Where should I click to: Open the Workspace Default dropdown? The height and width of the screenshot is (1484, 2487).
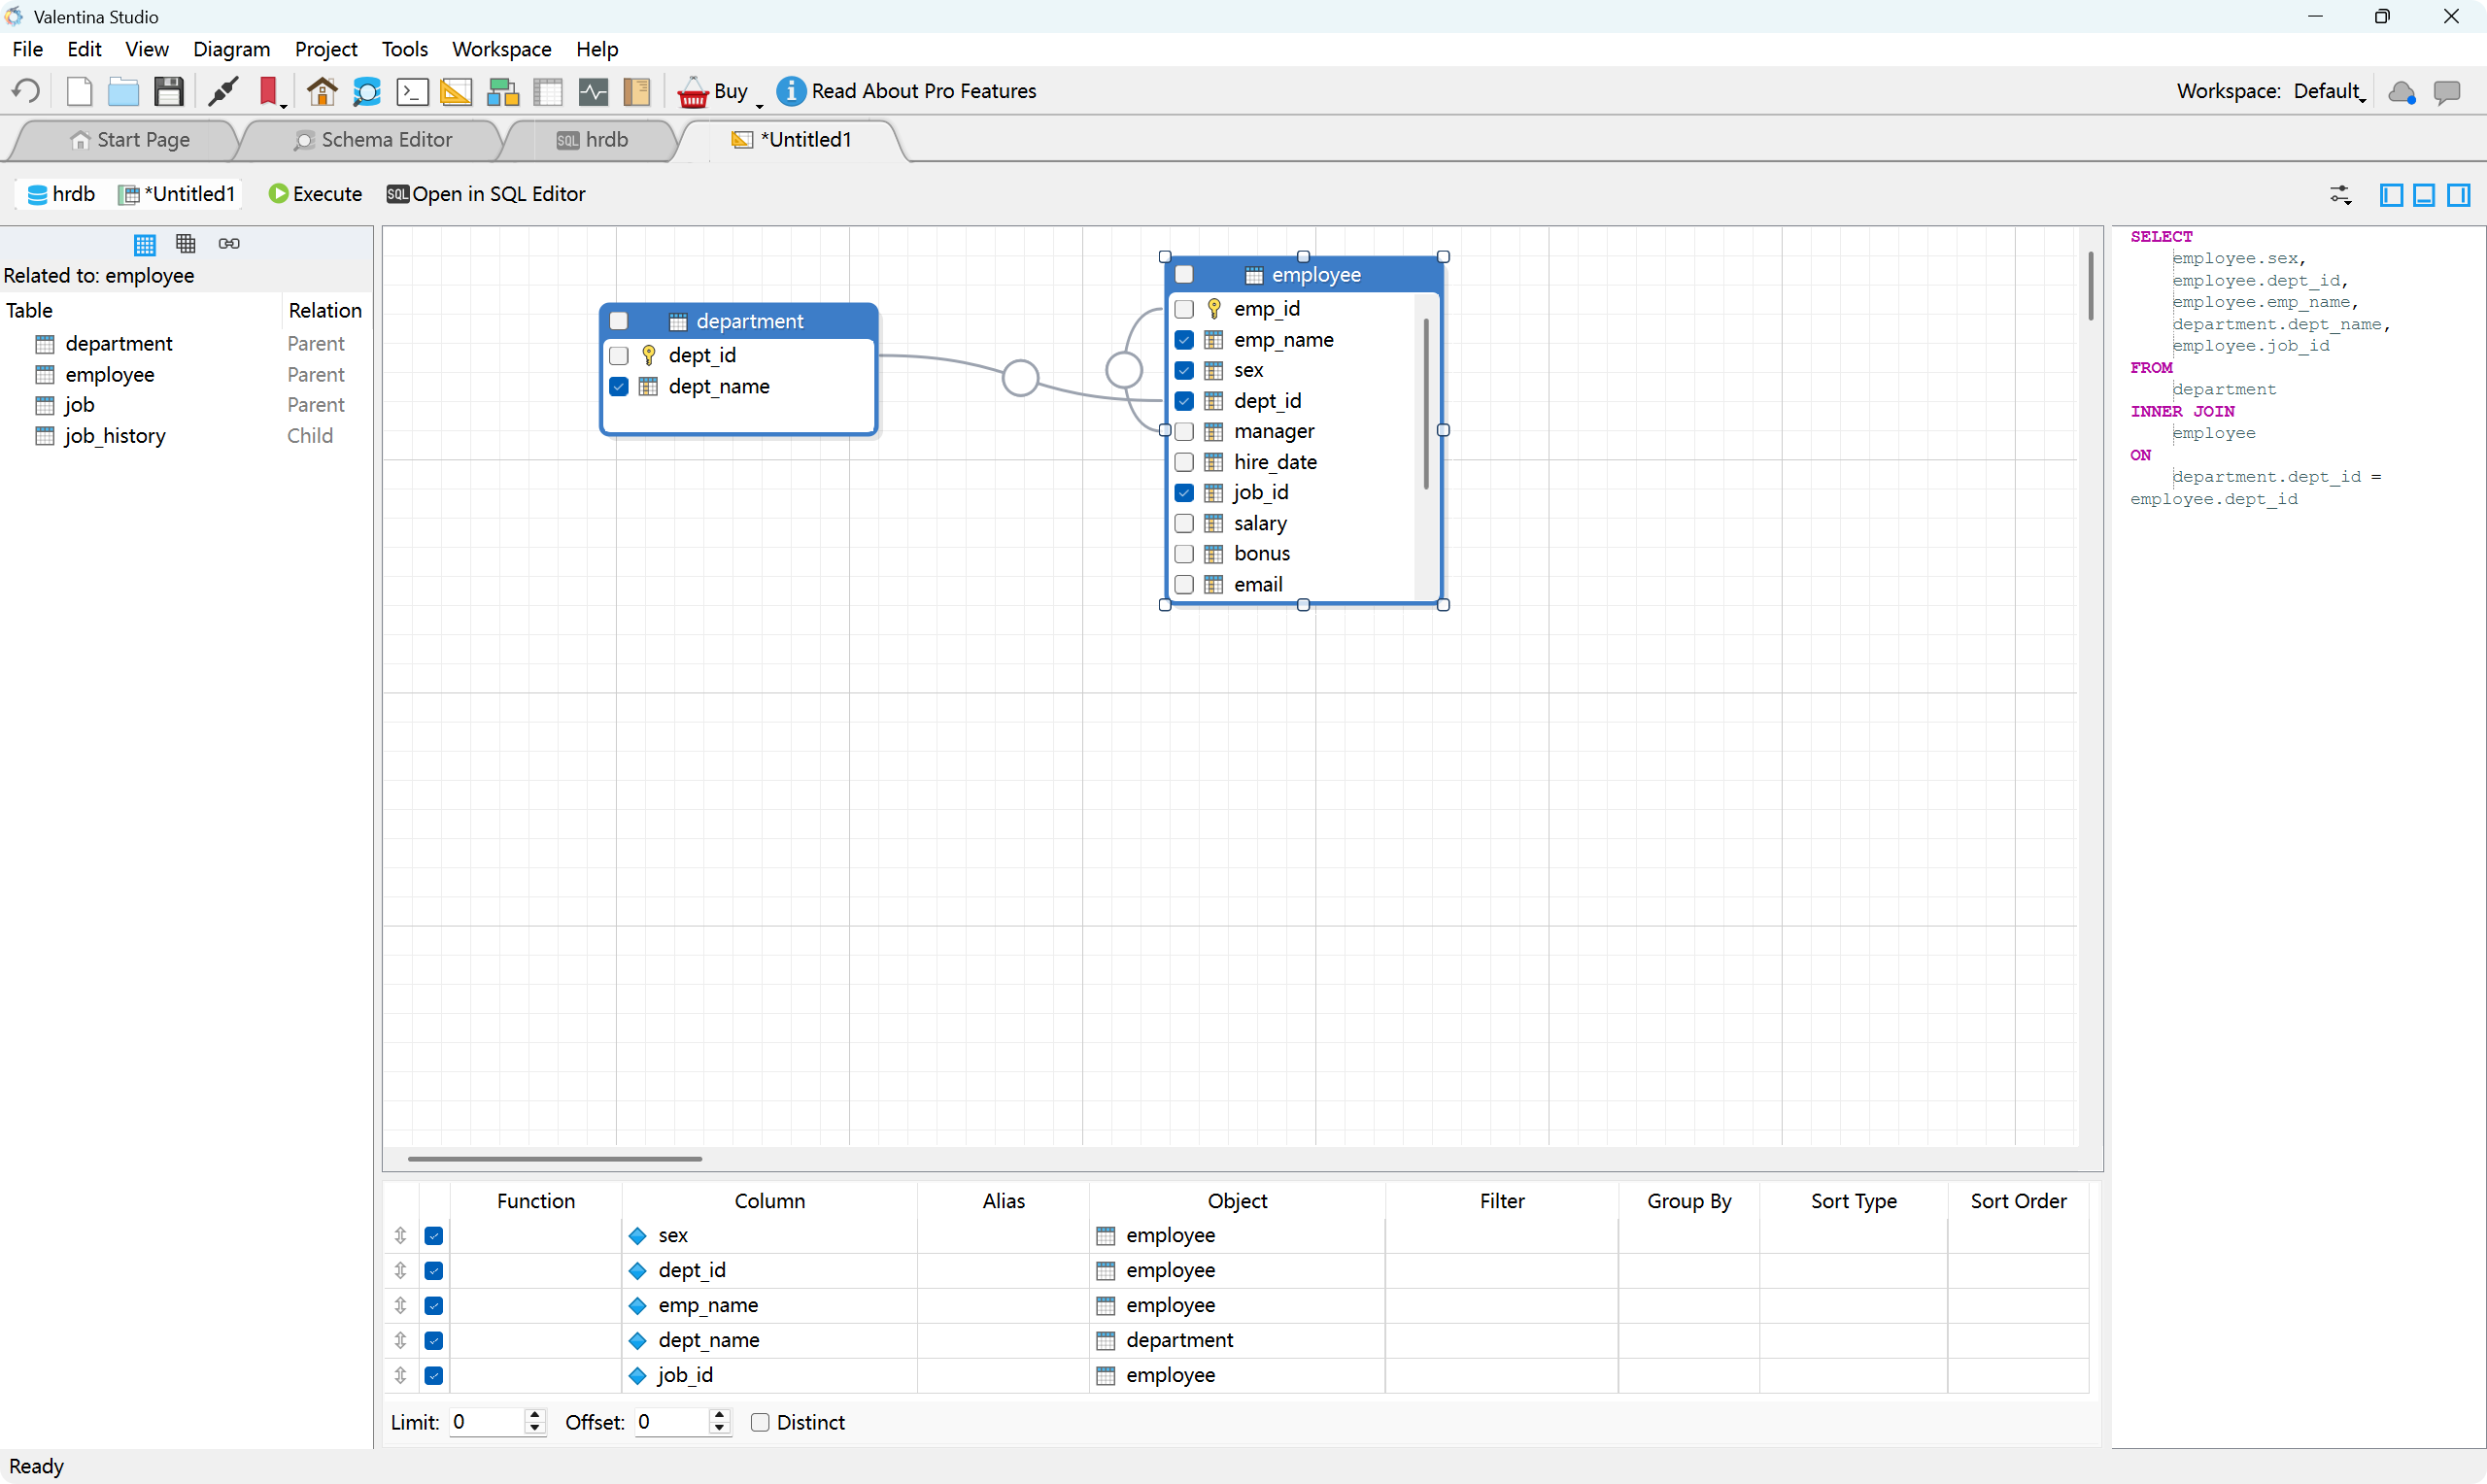(x=2330, y=91)
